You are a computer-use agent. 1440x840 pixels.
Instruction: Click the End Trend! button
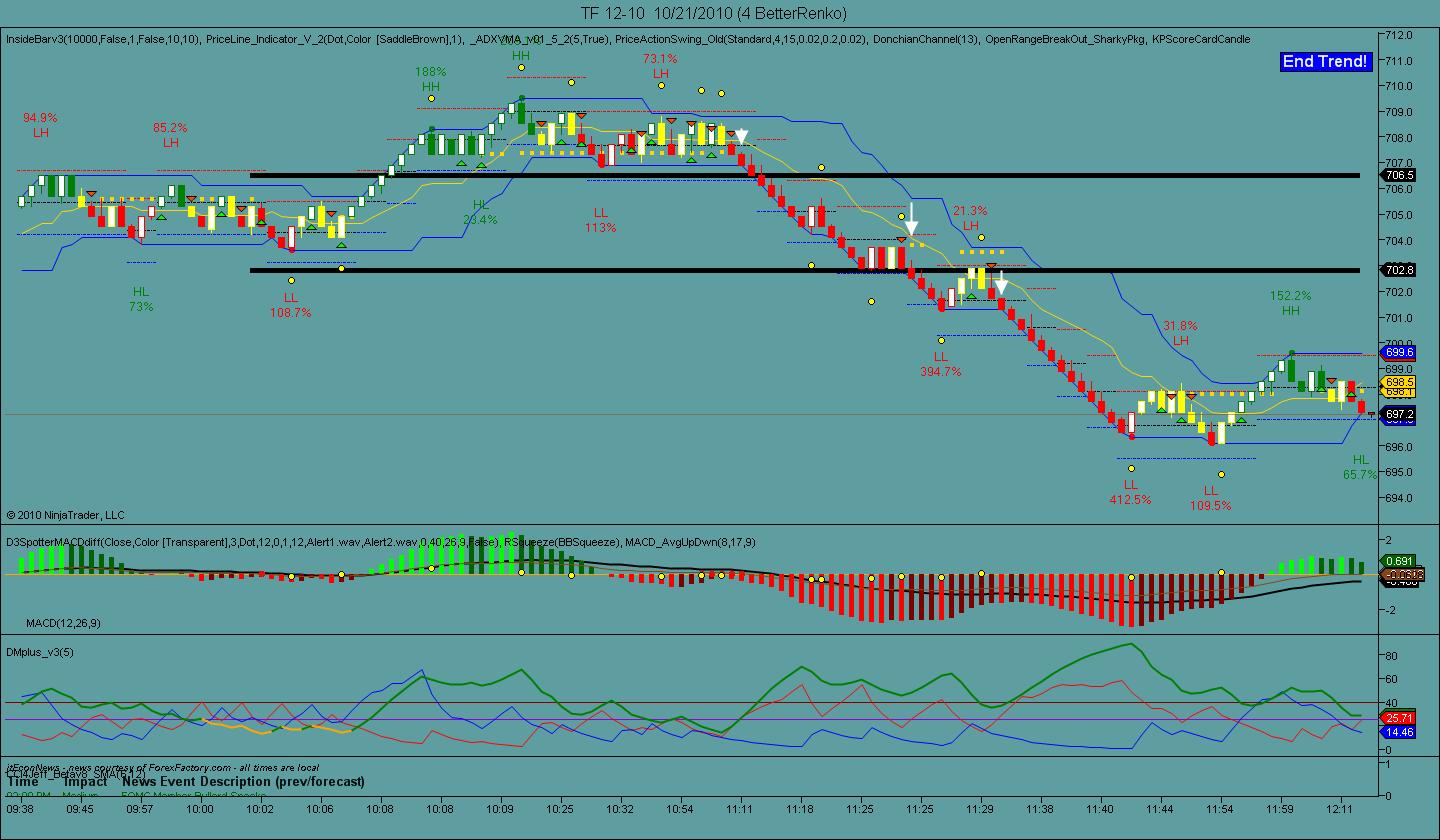(1325, 62)
